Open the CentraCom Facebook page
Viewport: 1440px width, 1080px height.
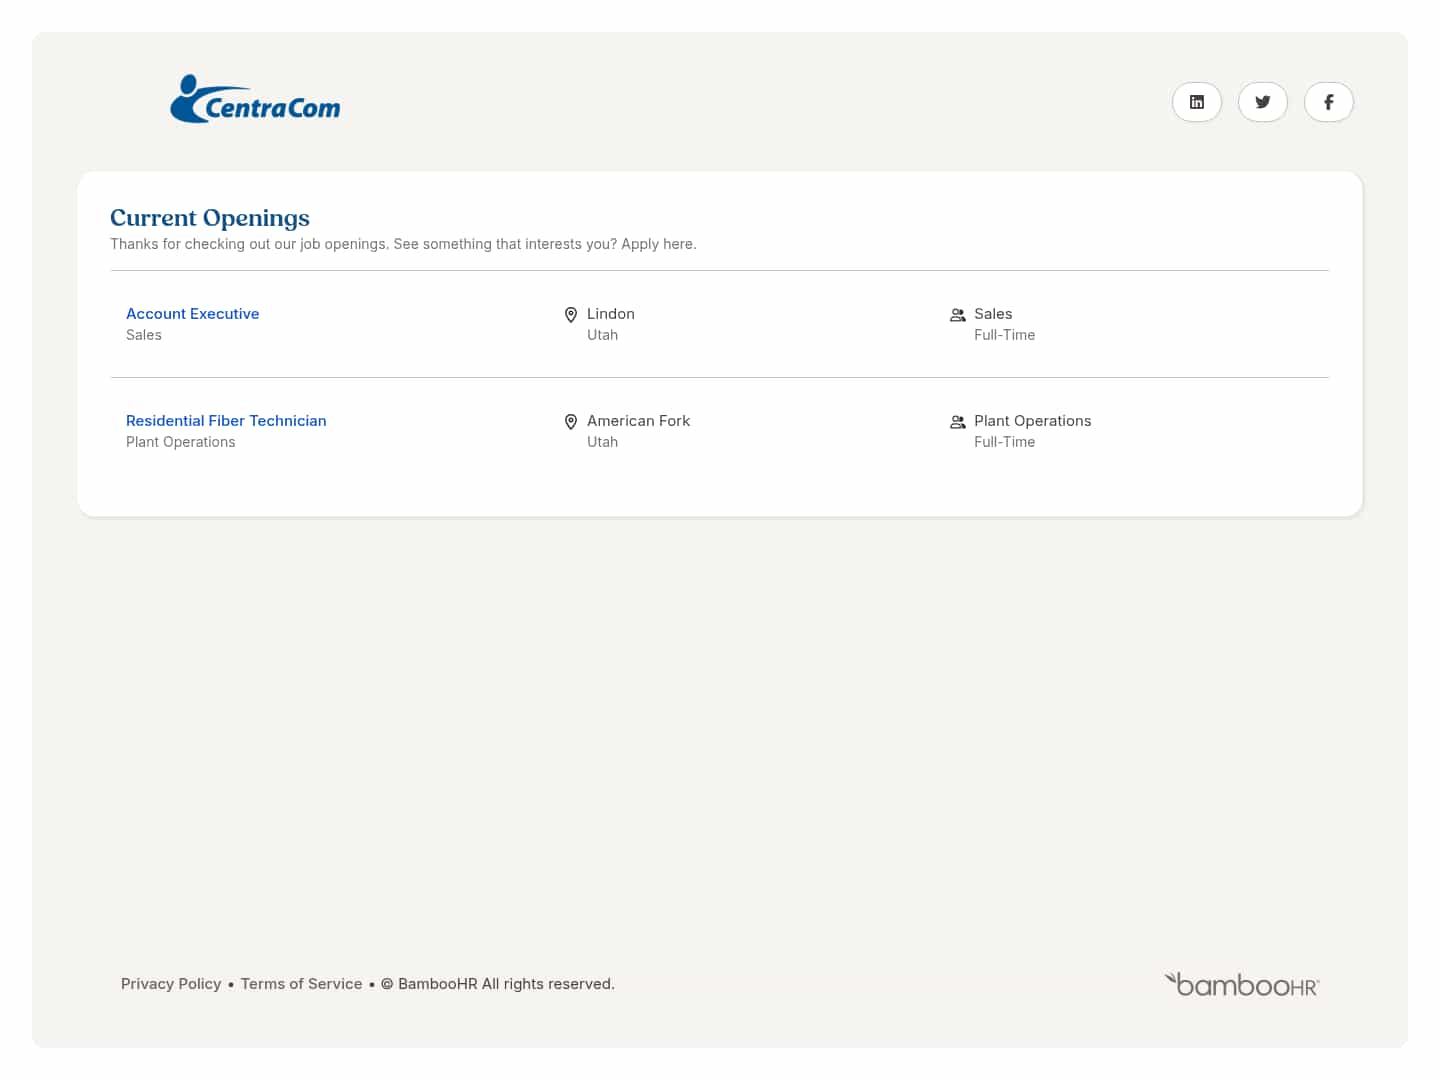coord(1329,102)
